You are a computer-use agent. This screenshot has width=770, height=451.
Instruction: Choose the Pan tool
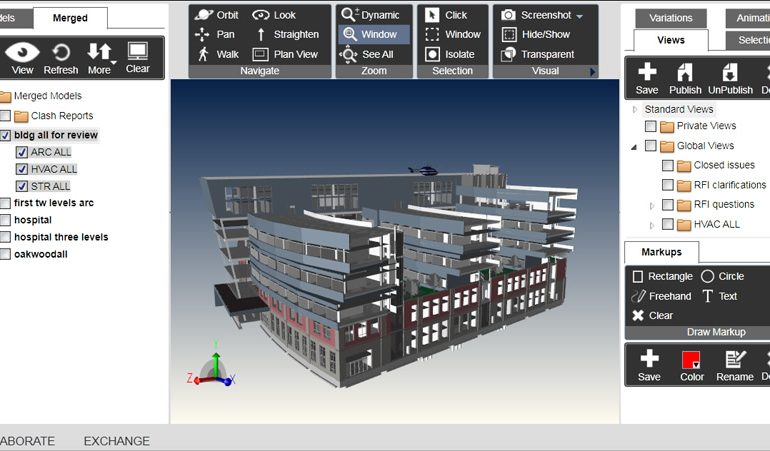pos(216,34)
